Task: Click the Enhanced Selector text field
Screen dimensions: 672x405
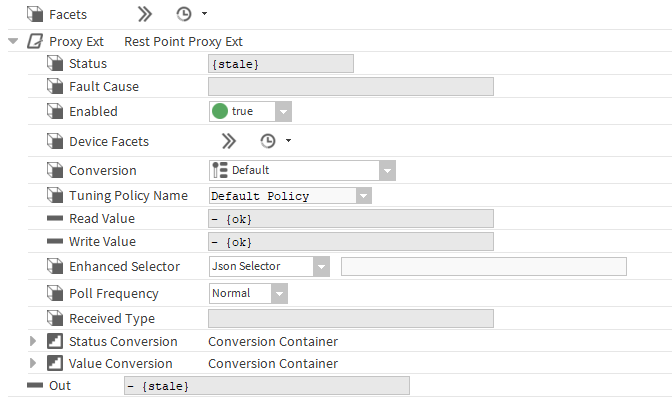Action: [483, 267]
